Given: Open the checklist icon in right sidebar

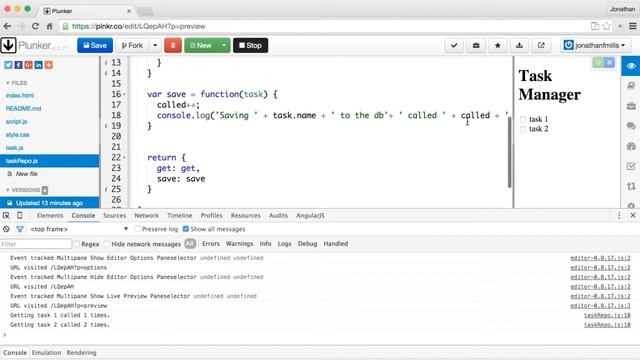Looking at the screenshot, I should 631,166.
